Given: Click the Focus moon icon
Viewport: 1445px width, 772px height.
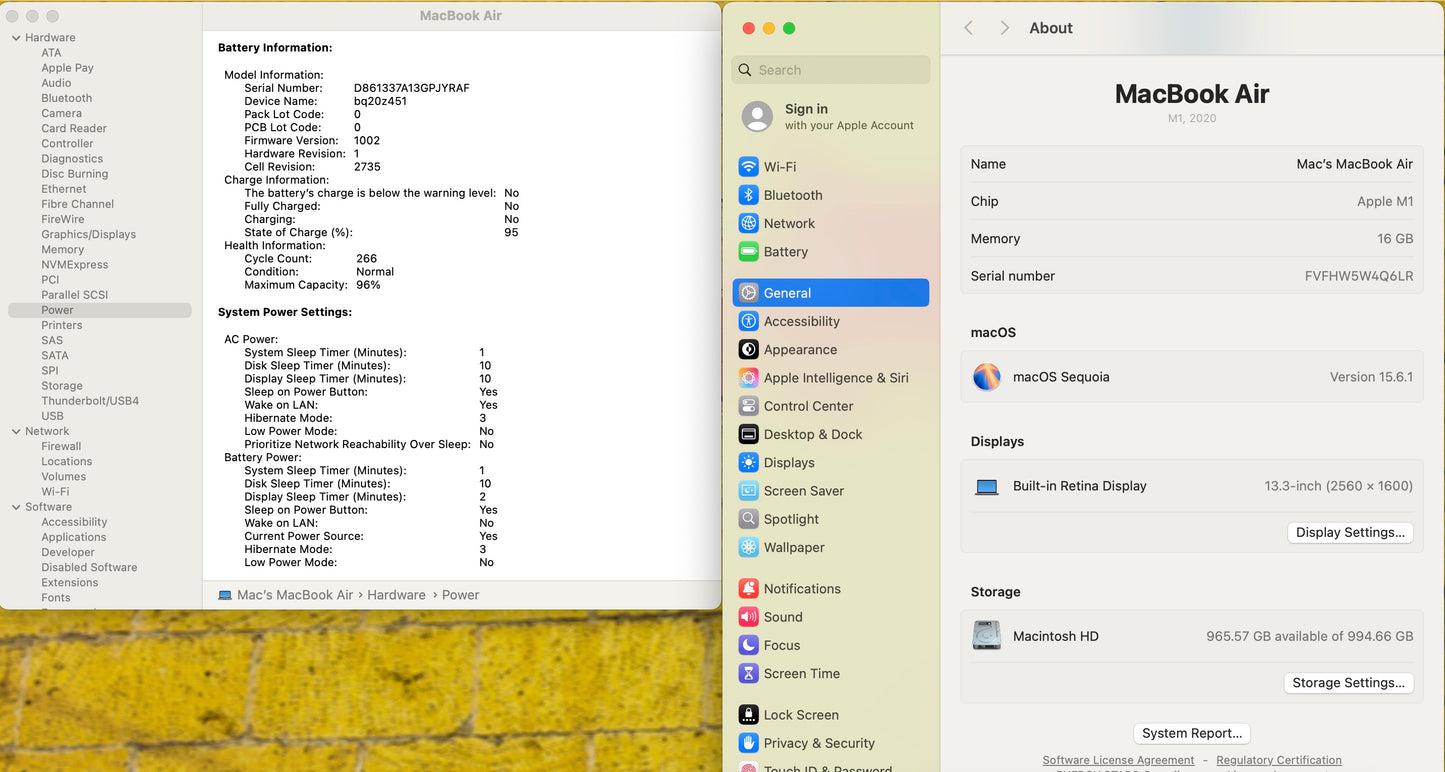Looking at the screenshot, I should tap(748, 645).
